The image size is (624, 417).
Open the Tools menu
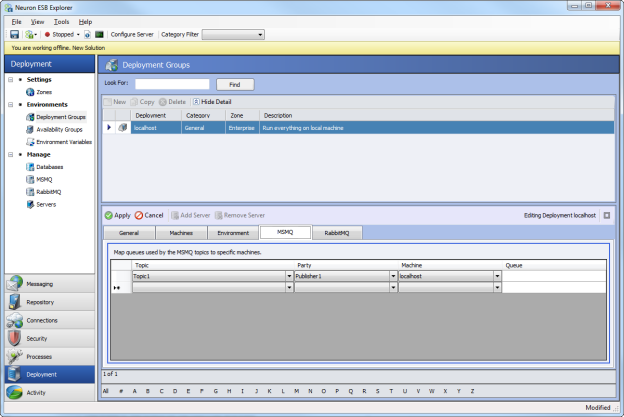[x=61, y=21]
